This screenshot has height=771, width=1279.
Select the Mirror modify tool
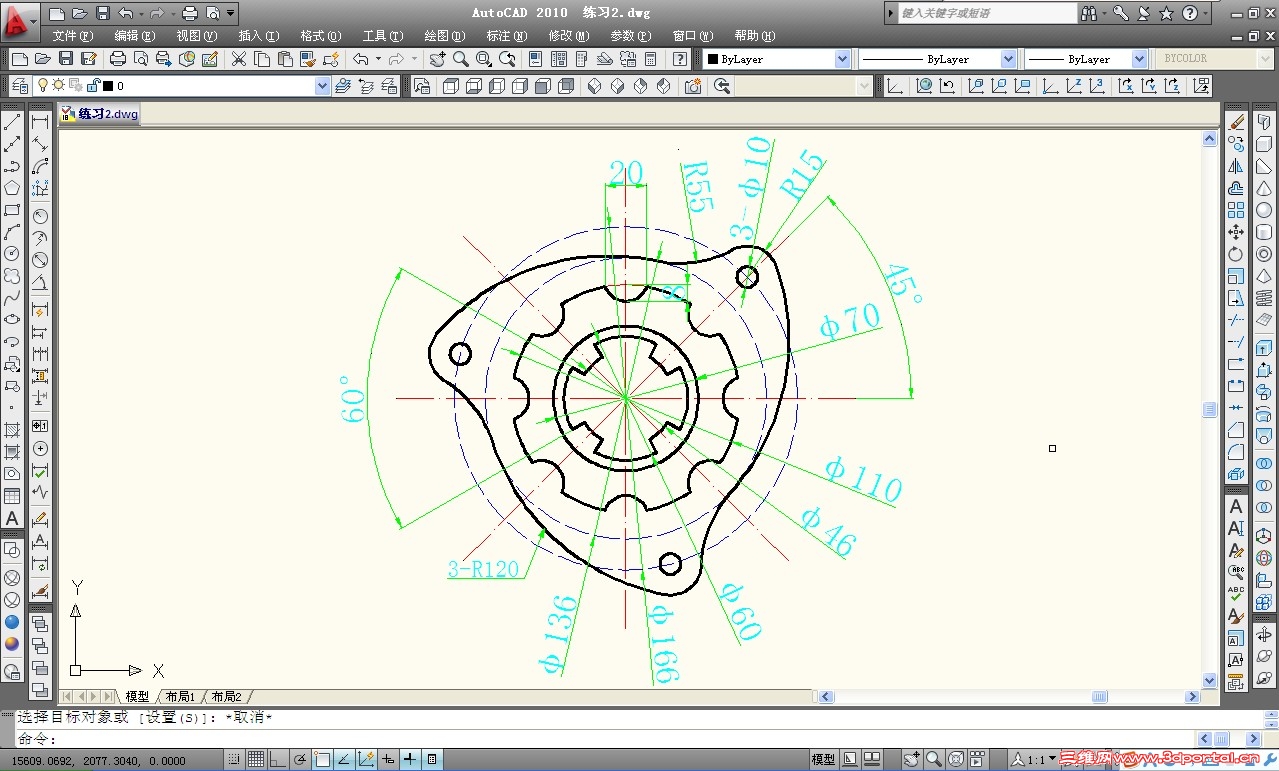(1237, 166)
